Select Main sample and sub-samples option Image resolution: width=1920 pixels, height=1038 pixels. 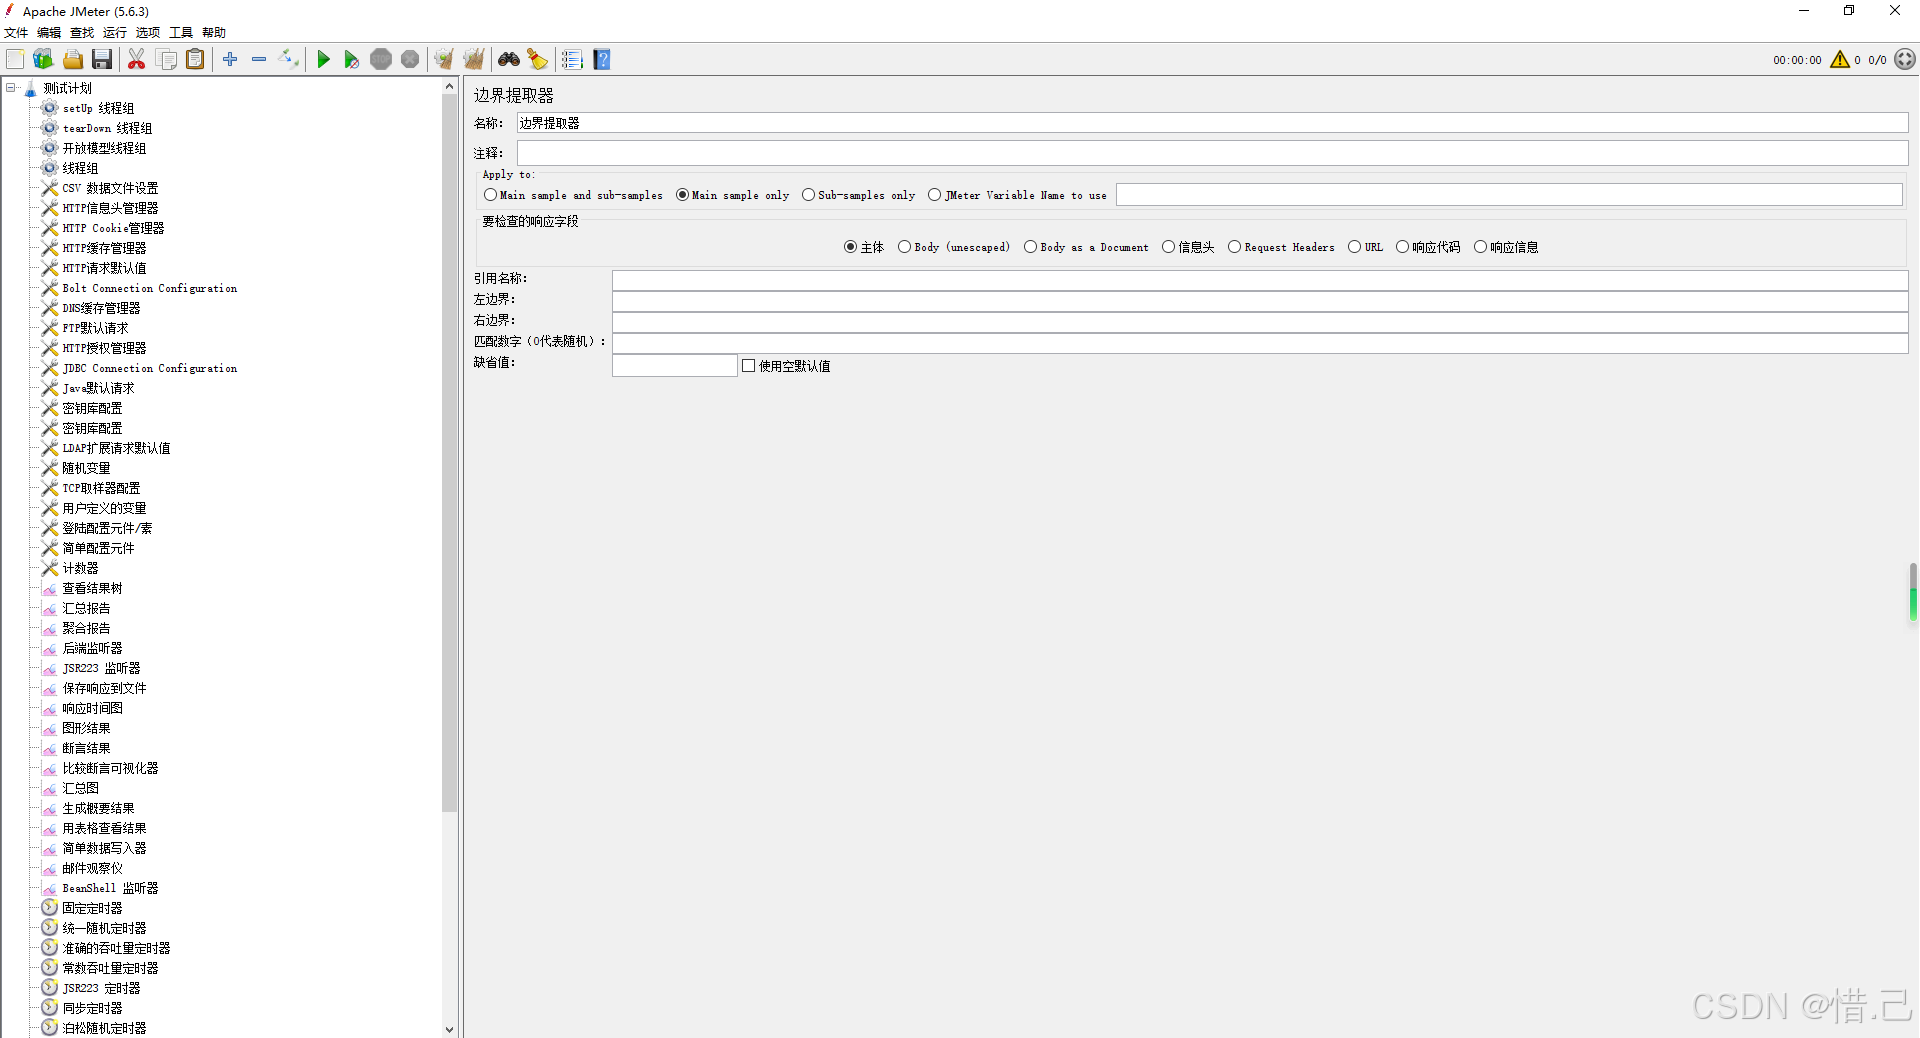[573, 195]
